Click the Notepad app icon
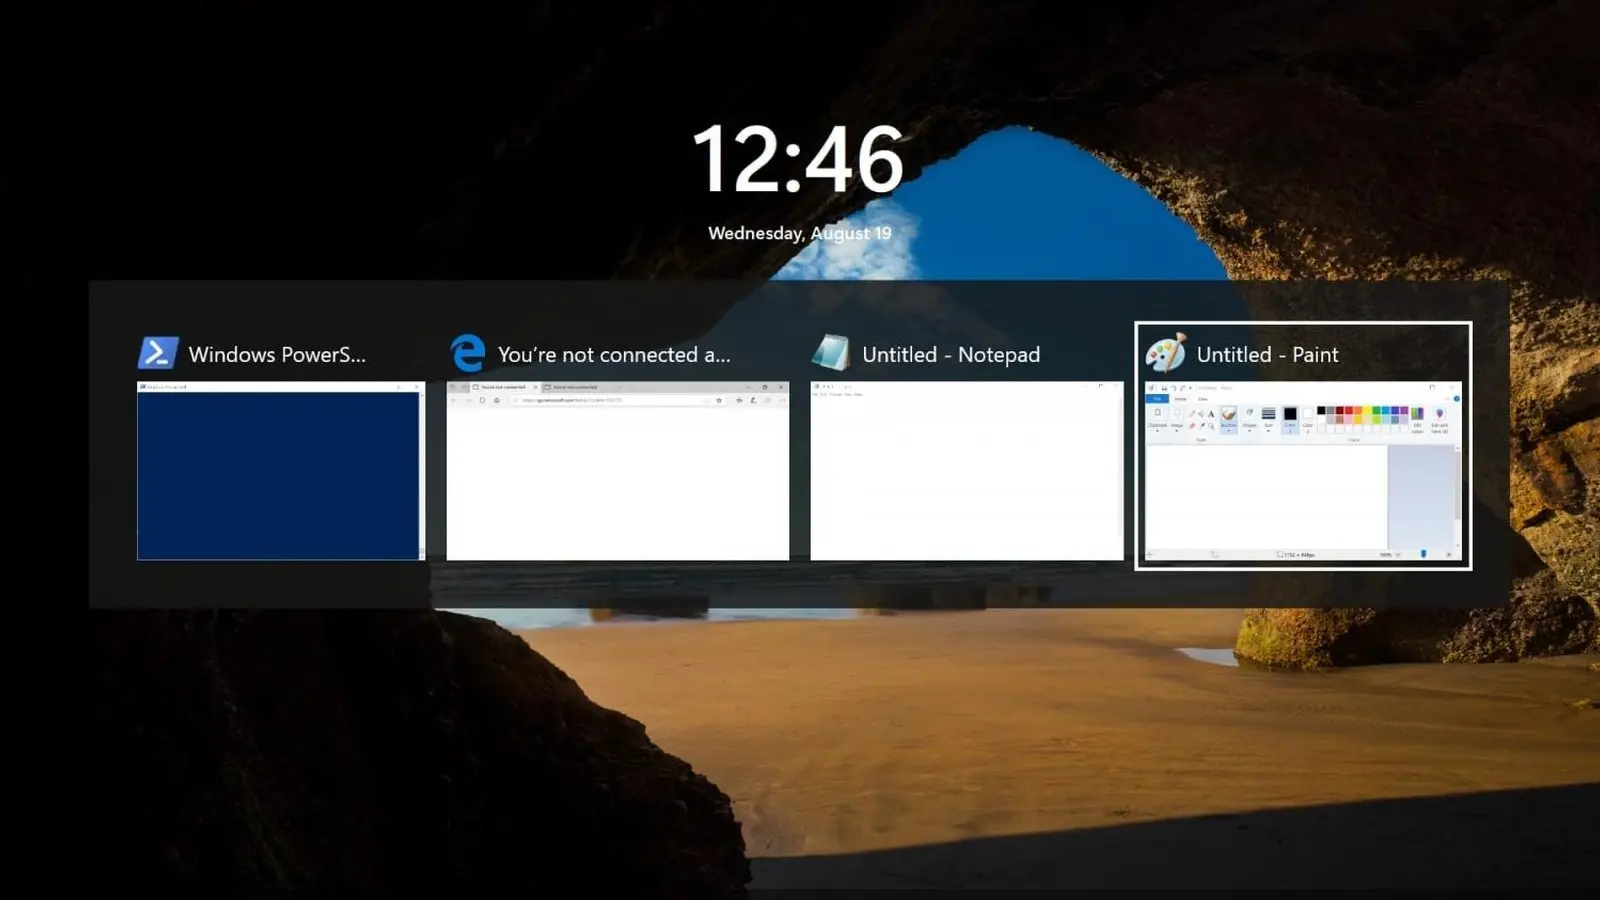 click(831, 353)
